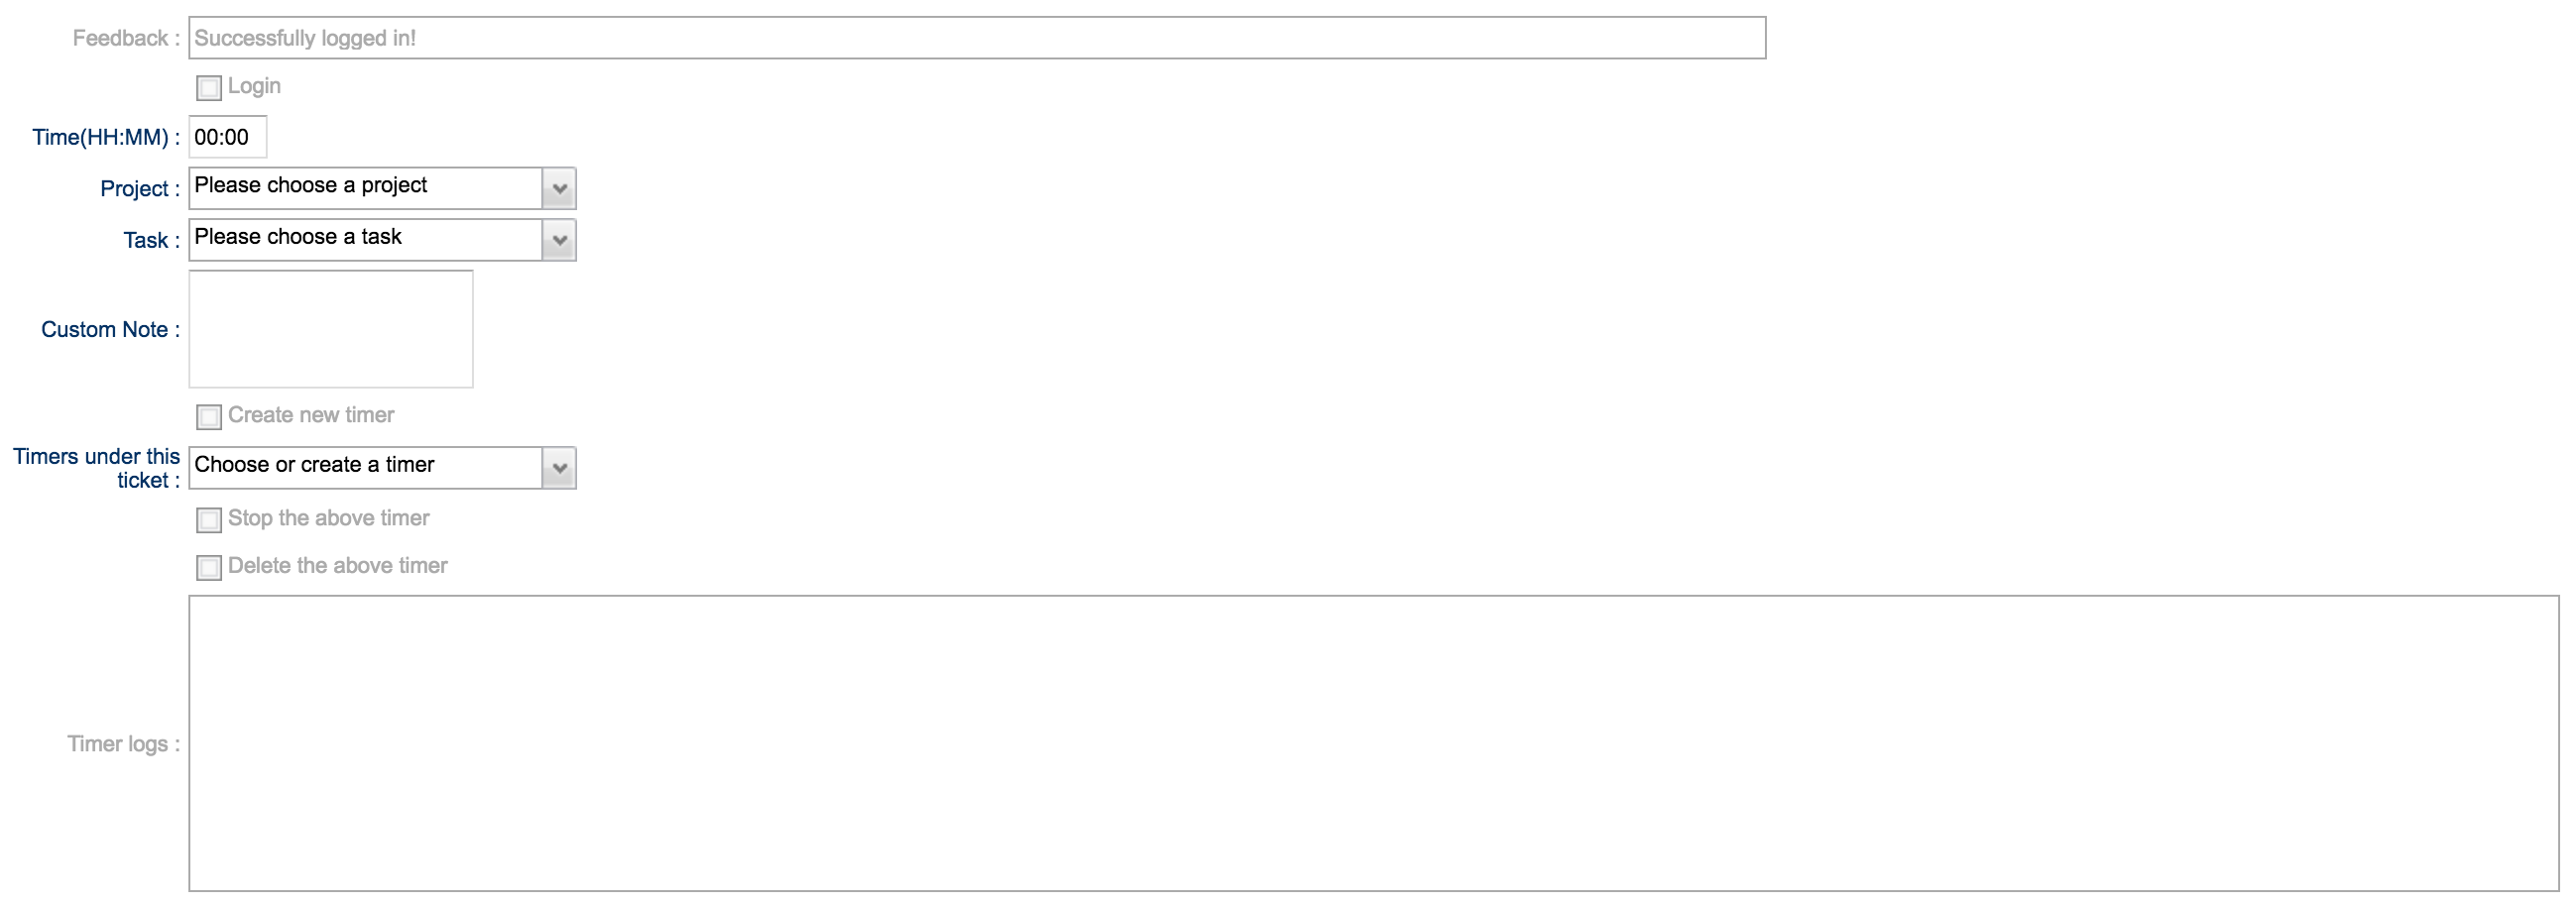Focus the Time (HH:MM) input field
The width and height of the screenshot is (2576, 904).
click(x=228, y=137)
